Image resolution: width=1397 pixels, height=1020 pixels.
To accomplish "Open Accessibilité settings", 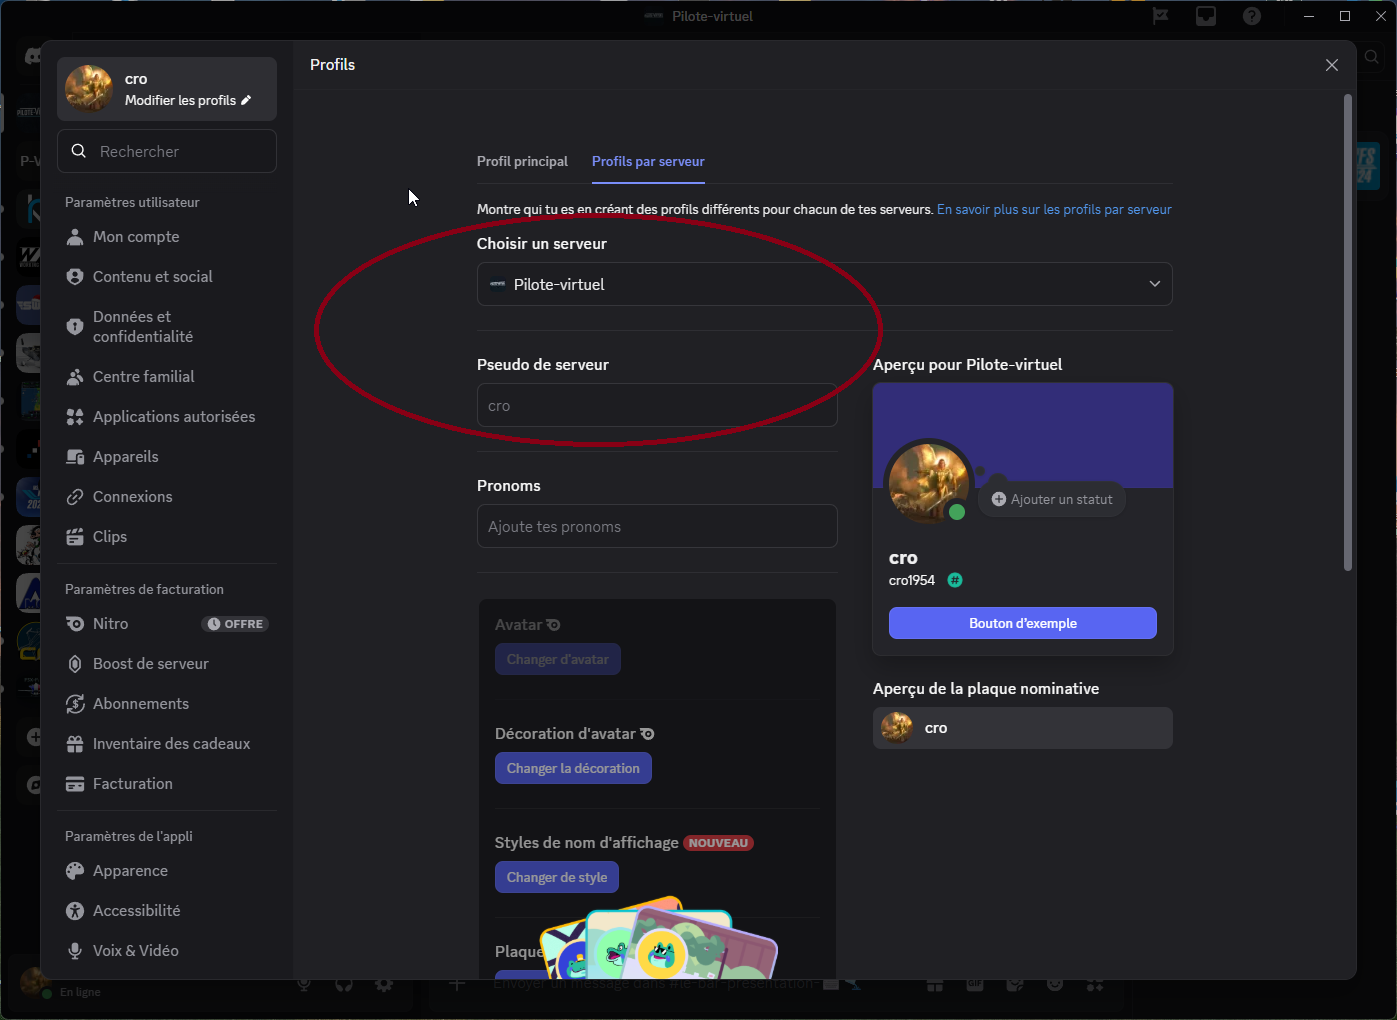I will point(136,911).
